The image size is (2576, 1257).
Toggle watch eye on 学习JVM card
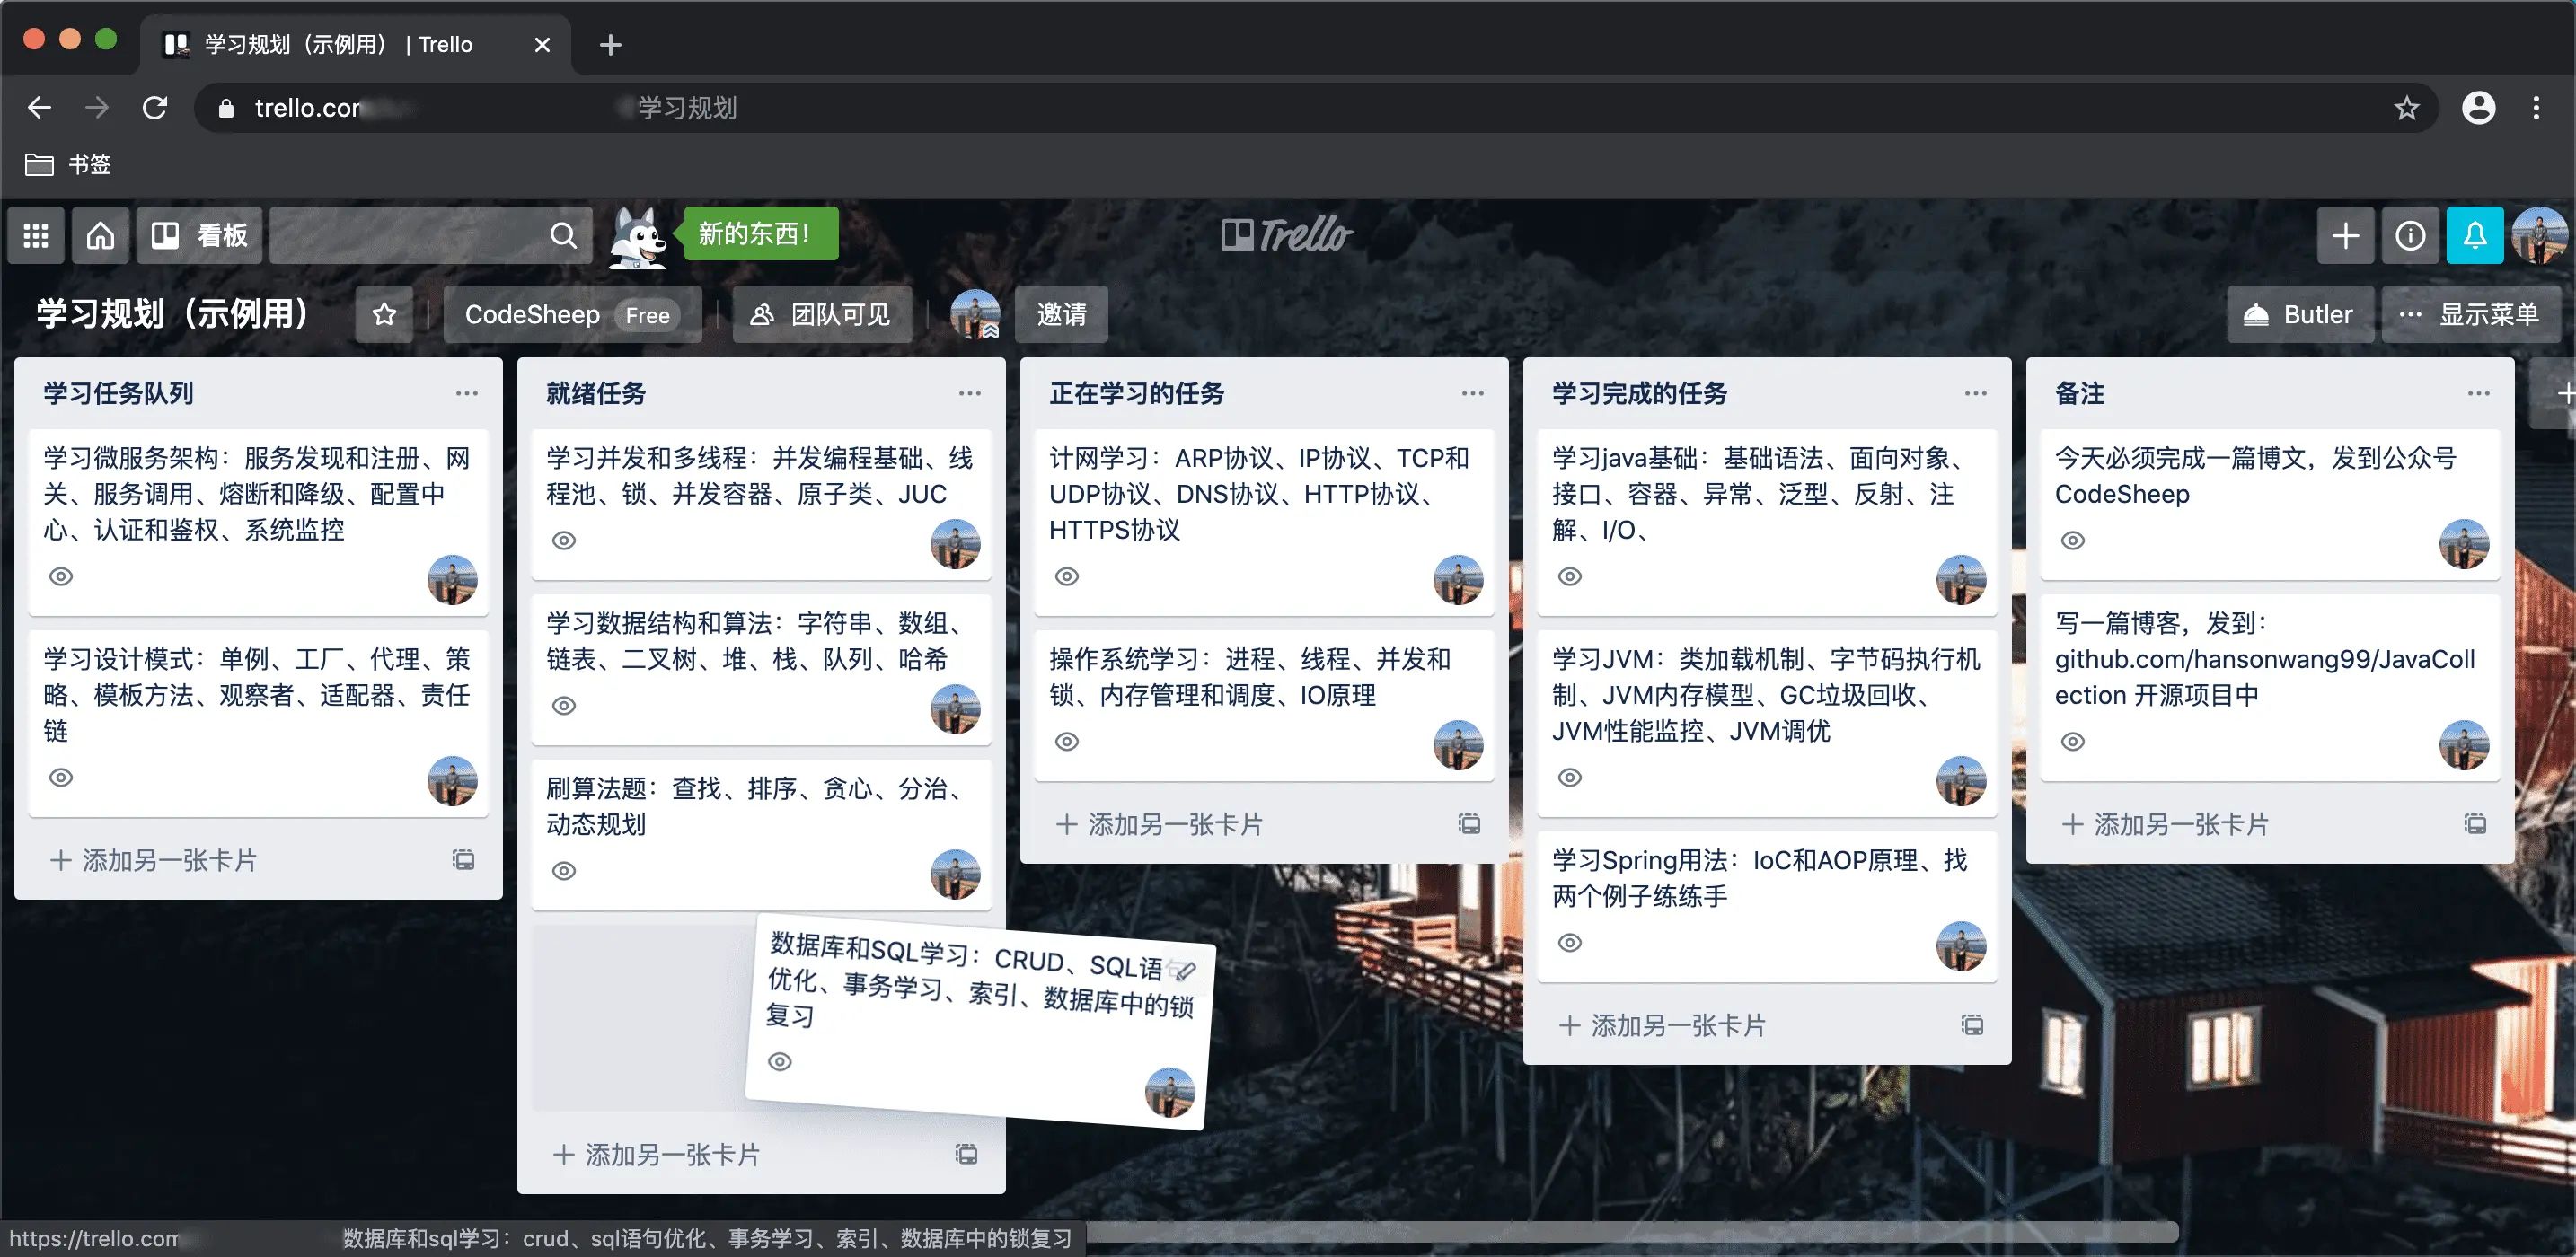(x=1570, y=777)
